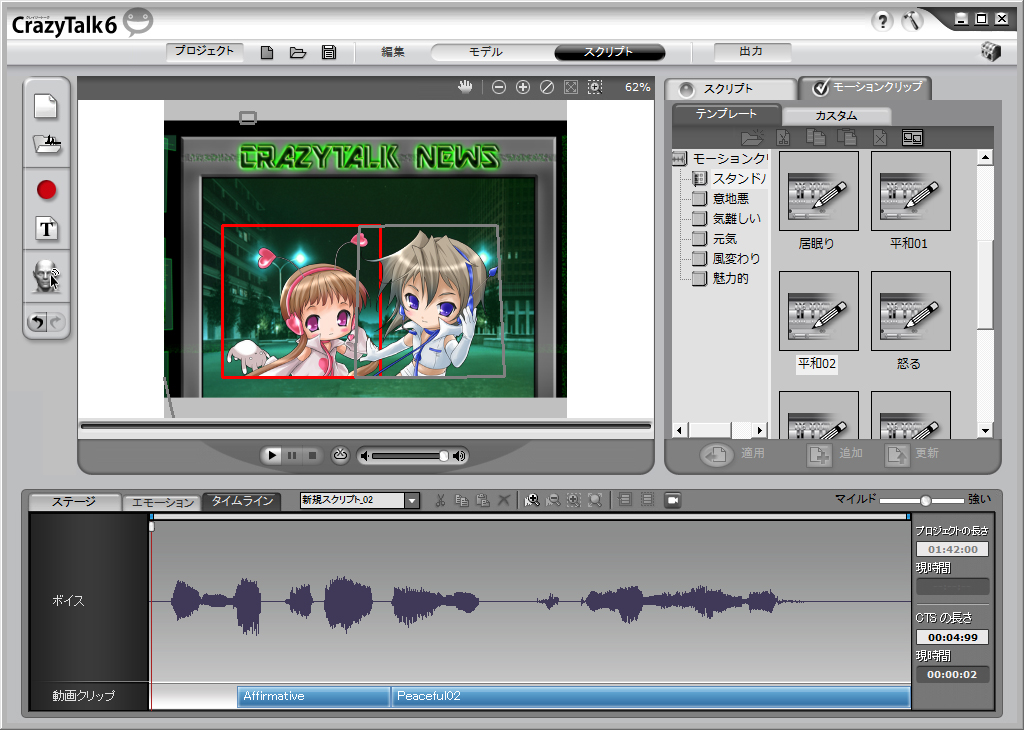Switch to the スクリプト panel radio tab
1024x730 pixels.
coord(731,89)
